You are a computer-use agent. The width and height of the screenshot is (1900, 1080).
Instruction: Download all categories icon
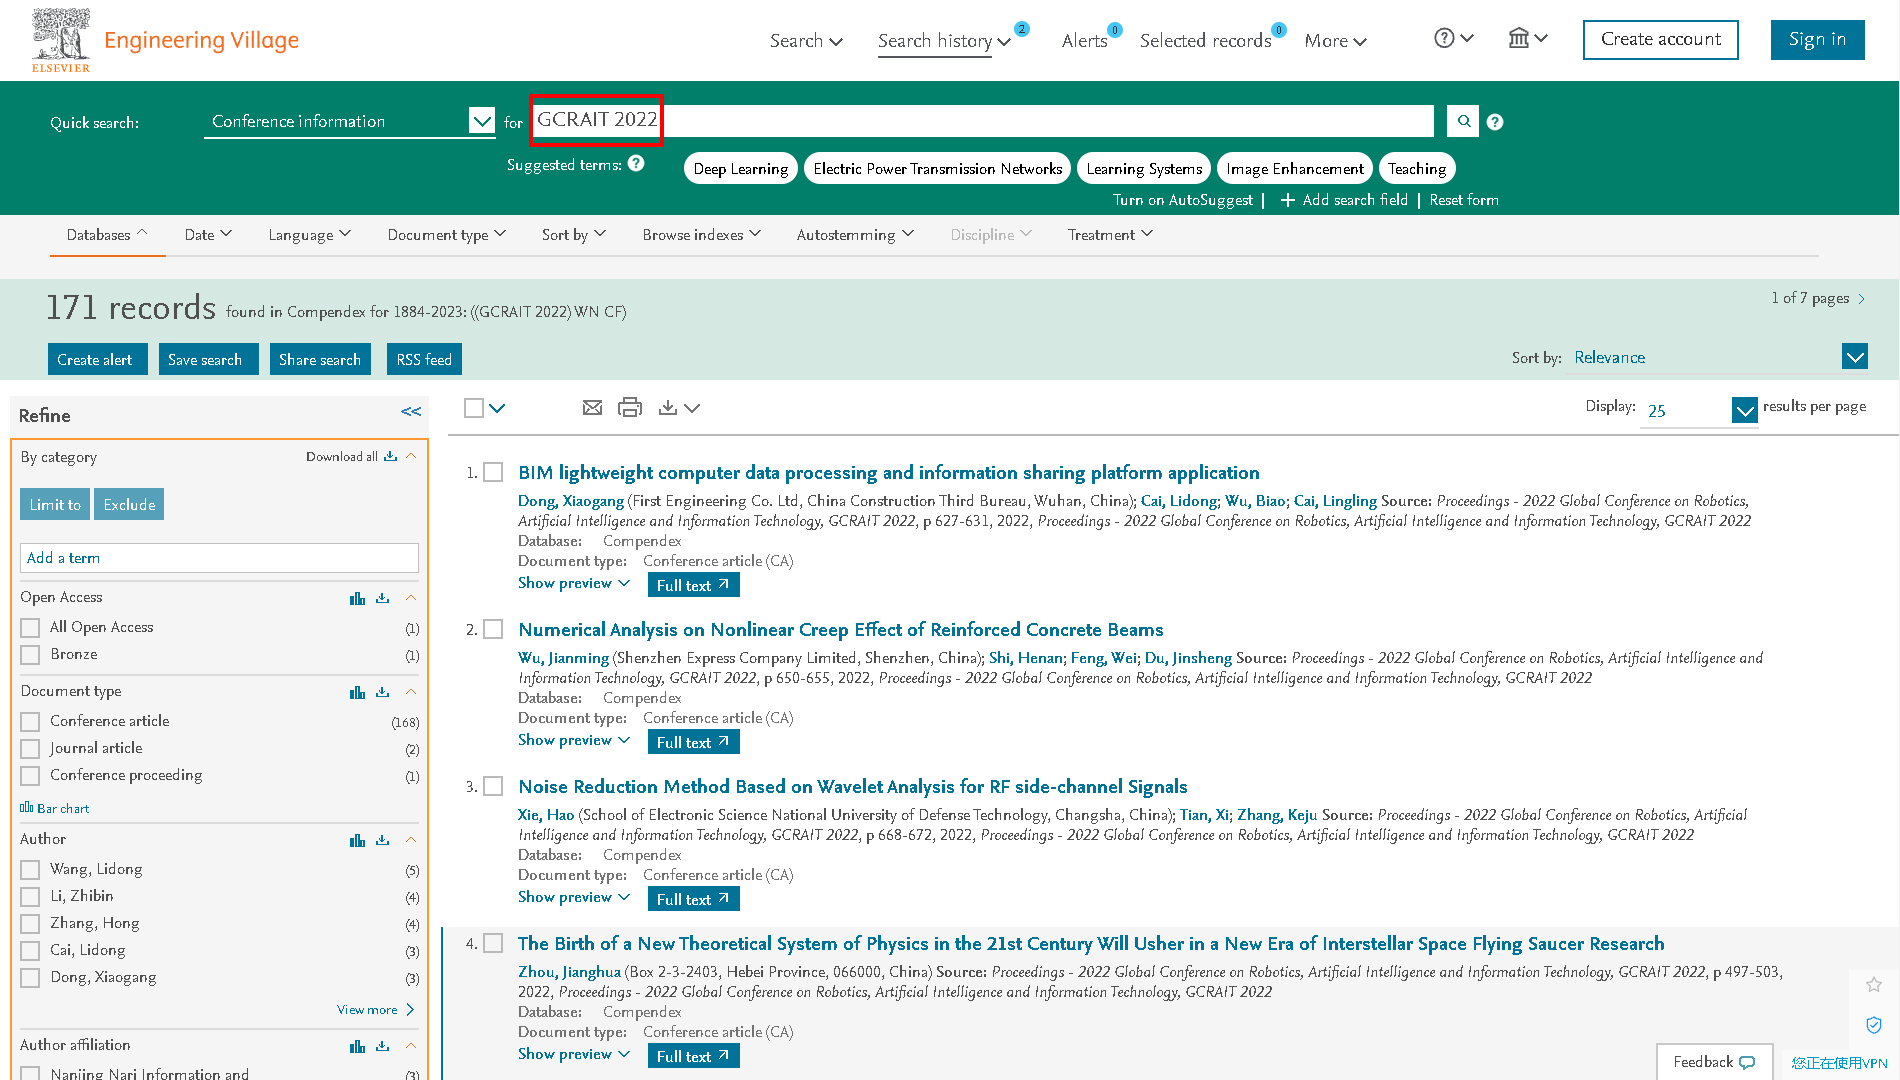point(390,456)
